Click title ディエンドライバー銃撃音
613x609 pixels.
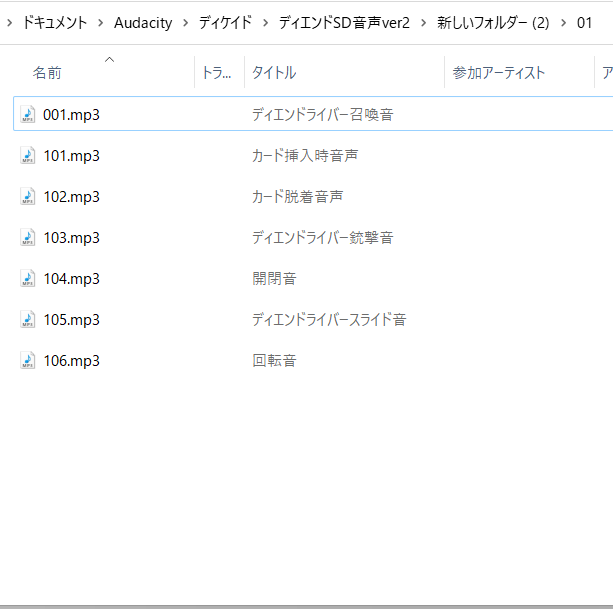tap(323, 238)
